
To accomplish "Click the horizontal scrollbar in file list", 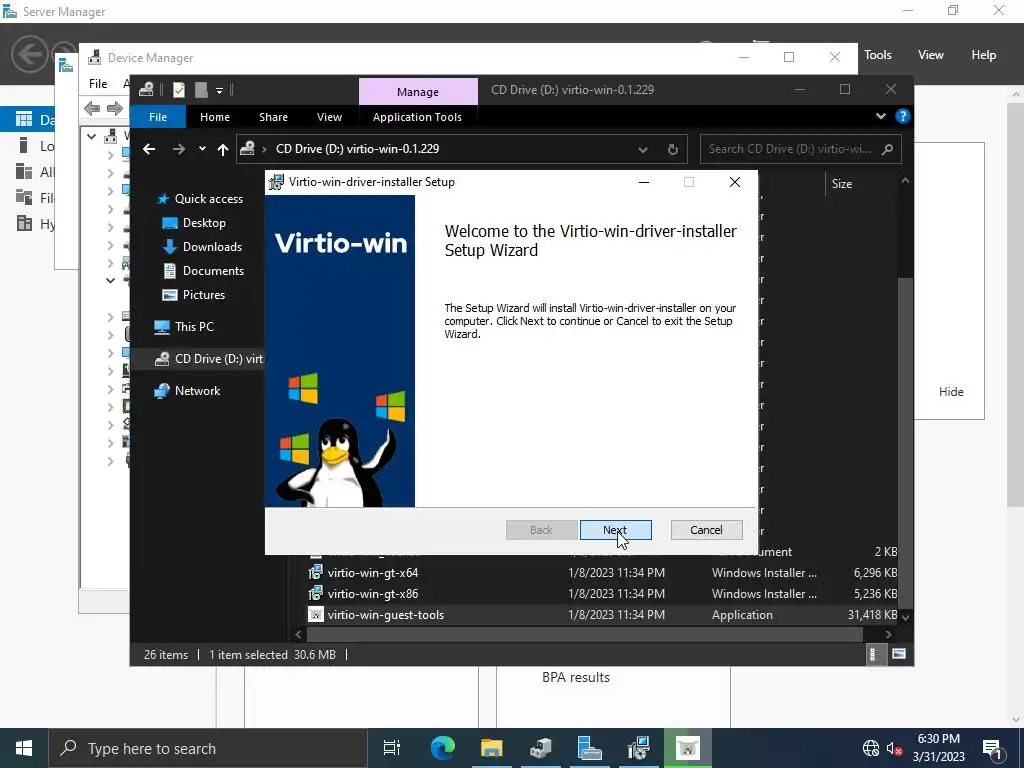I will (584, 634).
